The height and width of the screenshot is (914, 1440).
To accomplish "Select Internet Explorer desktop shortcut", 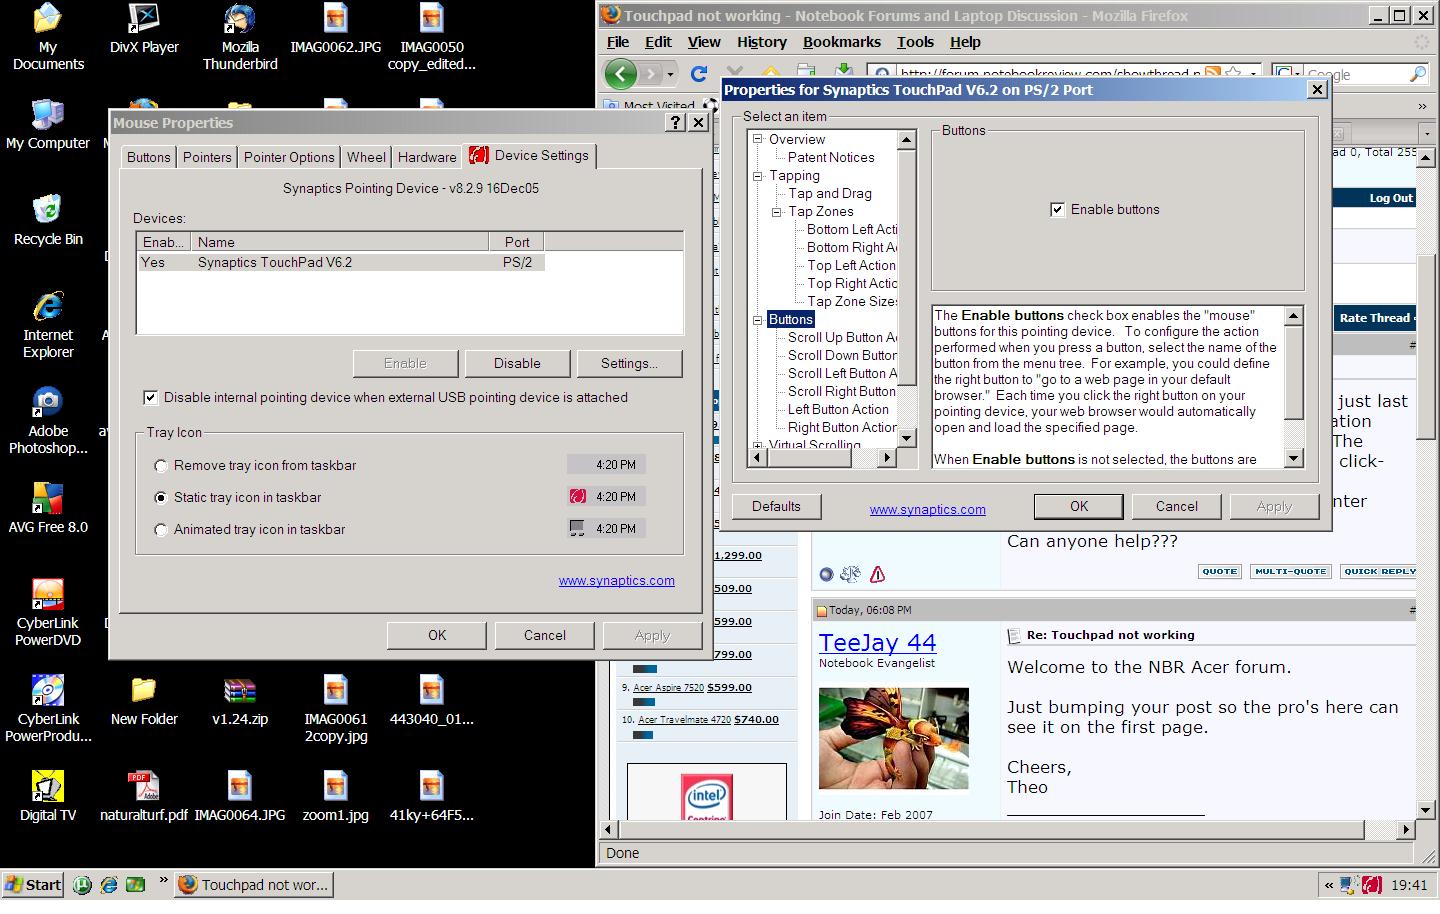I will 47,325.
